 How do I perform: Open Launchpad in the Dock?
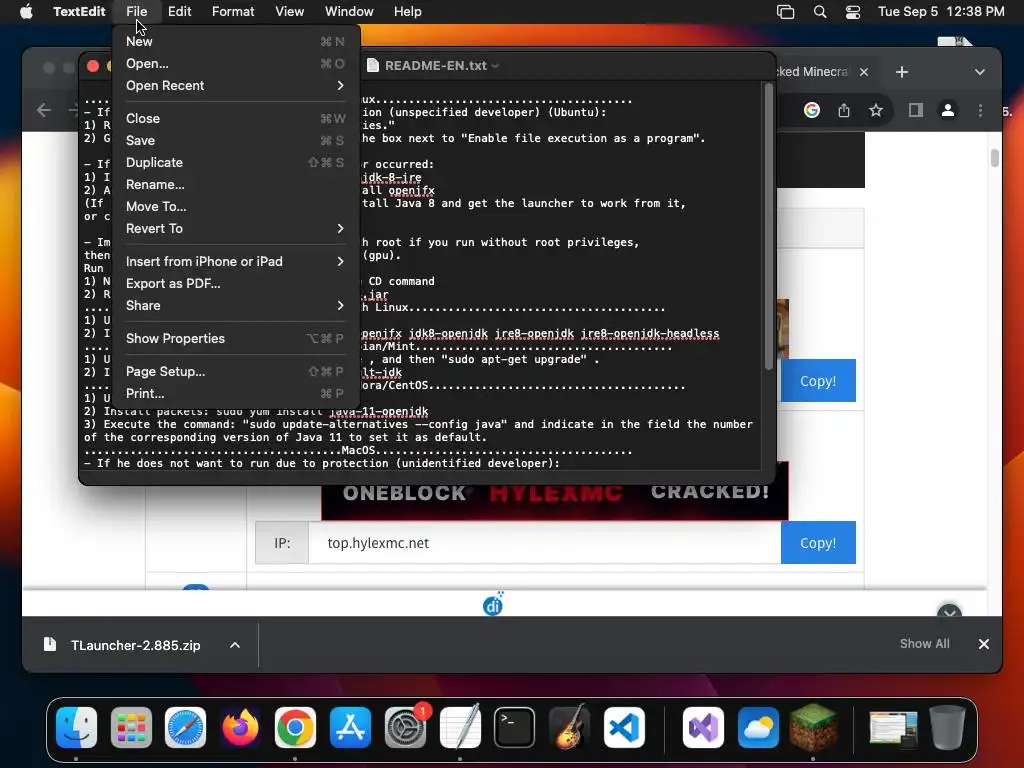tap(131, 727)
